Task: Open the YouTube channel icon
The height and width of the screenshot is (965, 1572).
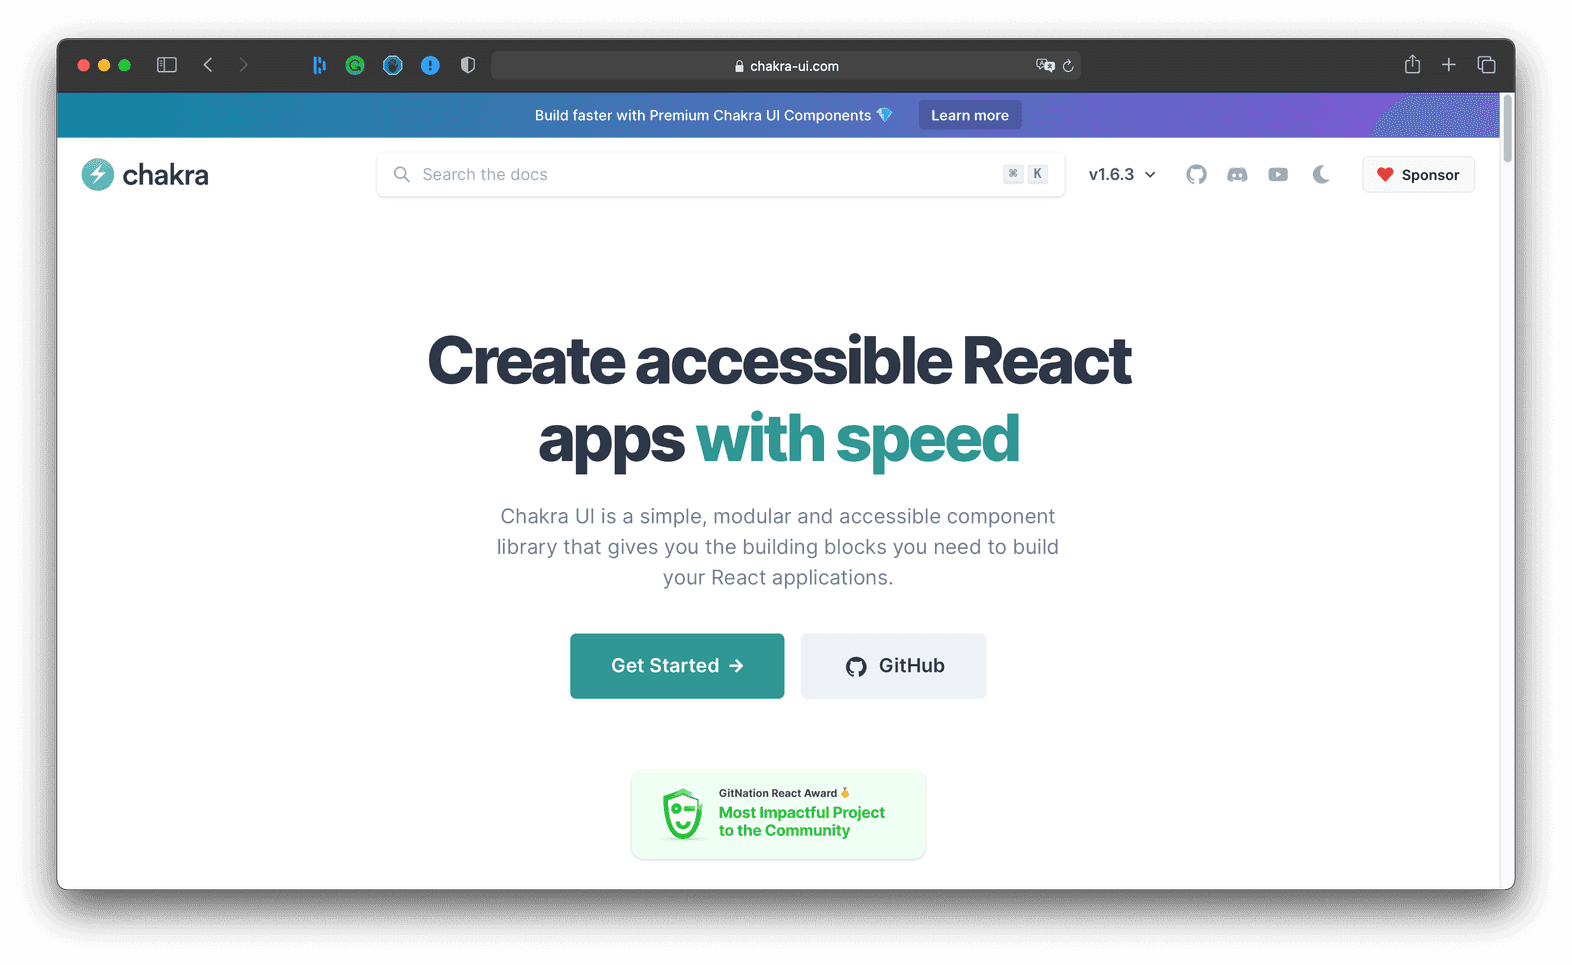Action: (1278, 175)
